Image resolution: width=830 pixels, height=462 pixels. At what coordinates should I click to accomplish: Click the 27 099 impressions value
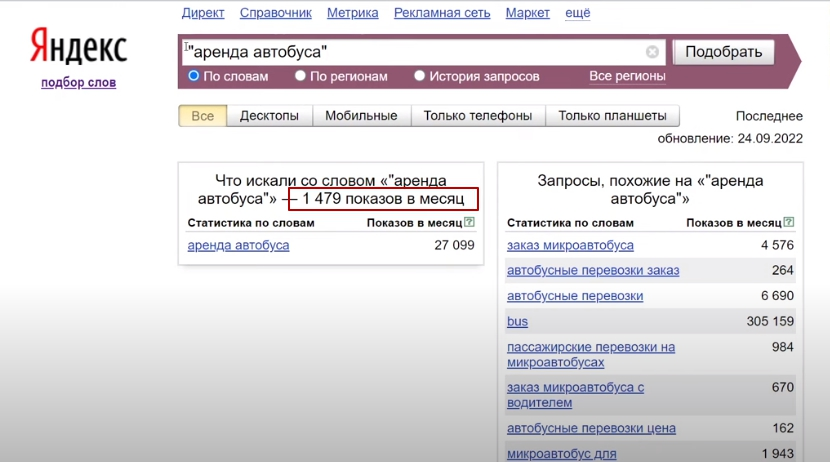click(454, 245)
